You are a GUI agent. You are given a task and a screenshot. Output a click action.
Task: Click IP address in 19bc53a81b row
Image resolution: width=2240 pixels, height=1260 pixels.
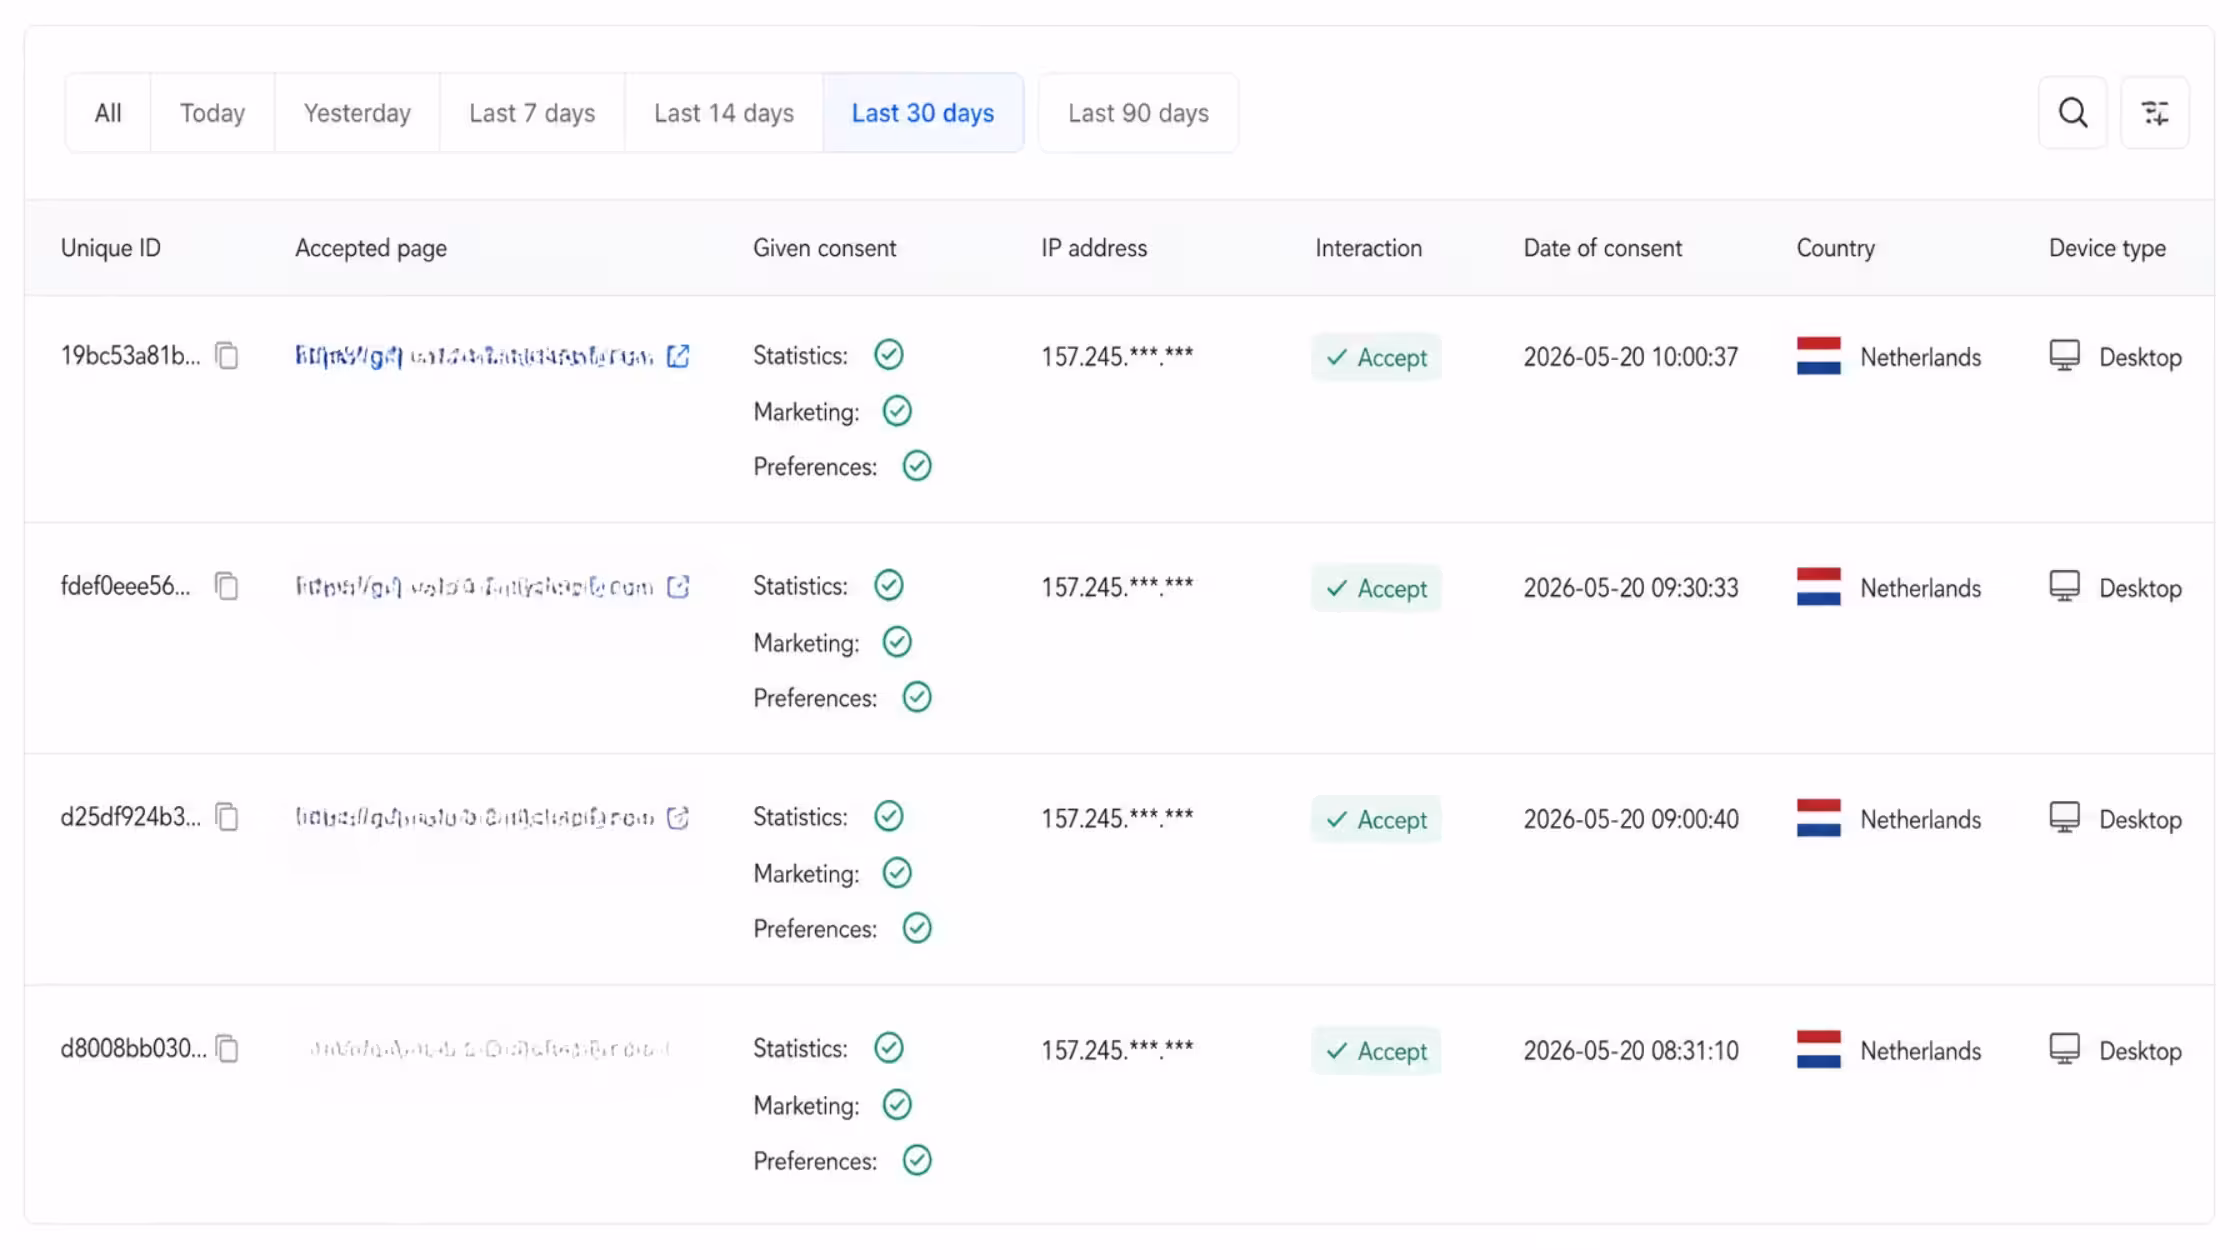point(1117,356)
